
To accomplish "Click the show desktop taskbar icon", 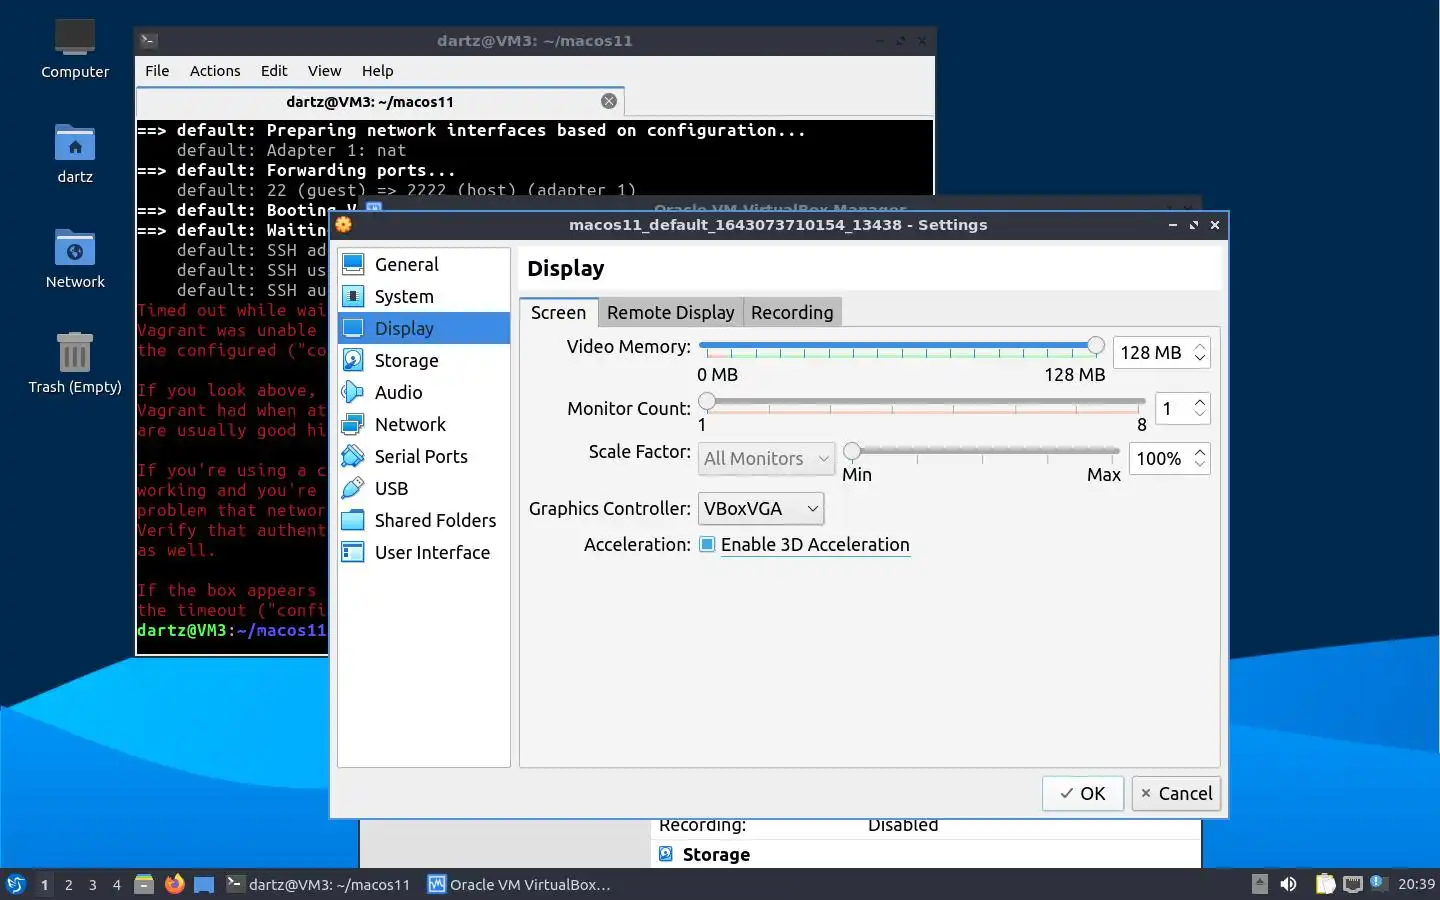I will 204,884.
